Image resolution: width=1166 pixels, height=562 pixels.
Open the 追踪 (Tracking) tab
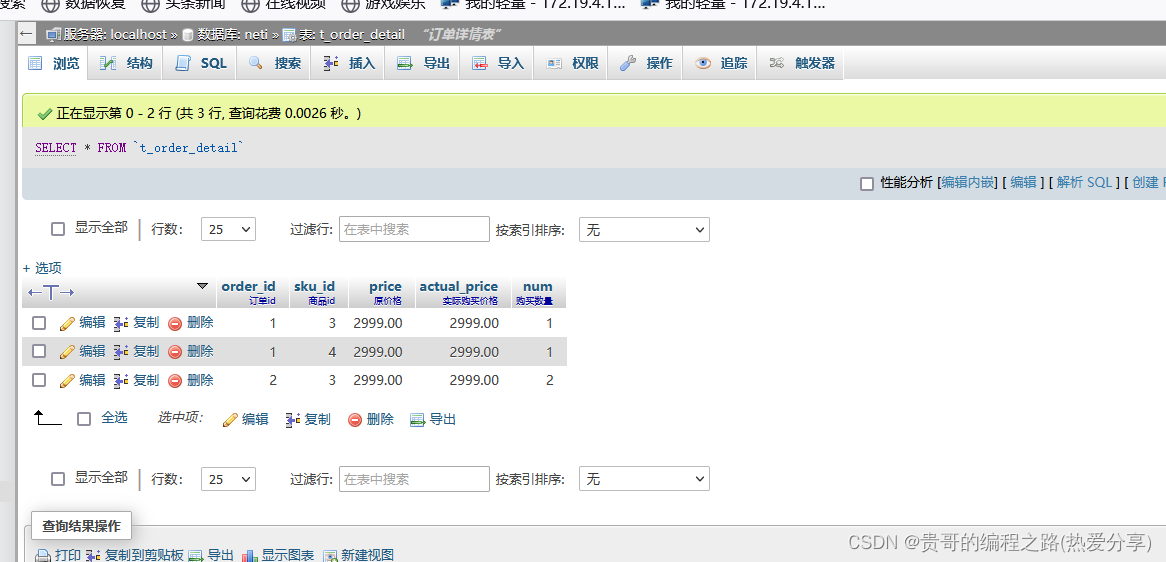coord(721,64)
